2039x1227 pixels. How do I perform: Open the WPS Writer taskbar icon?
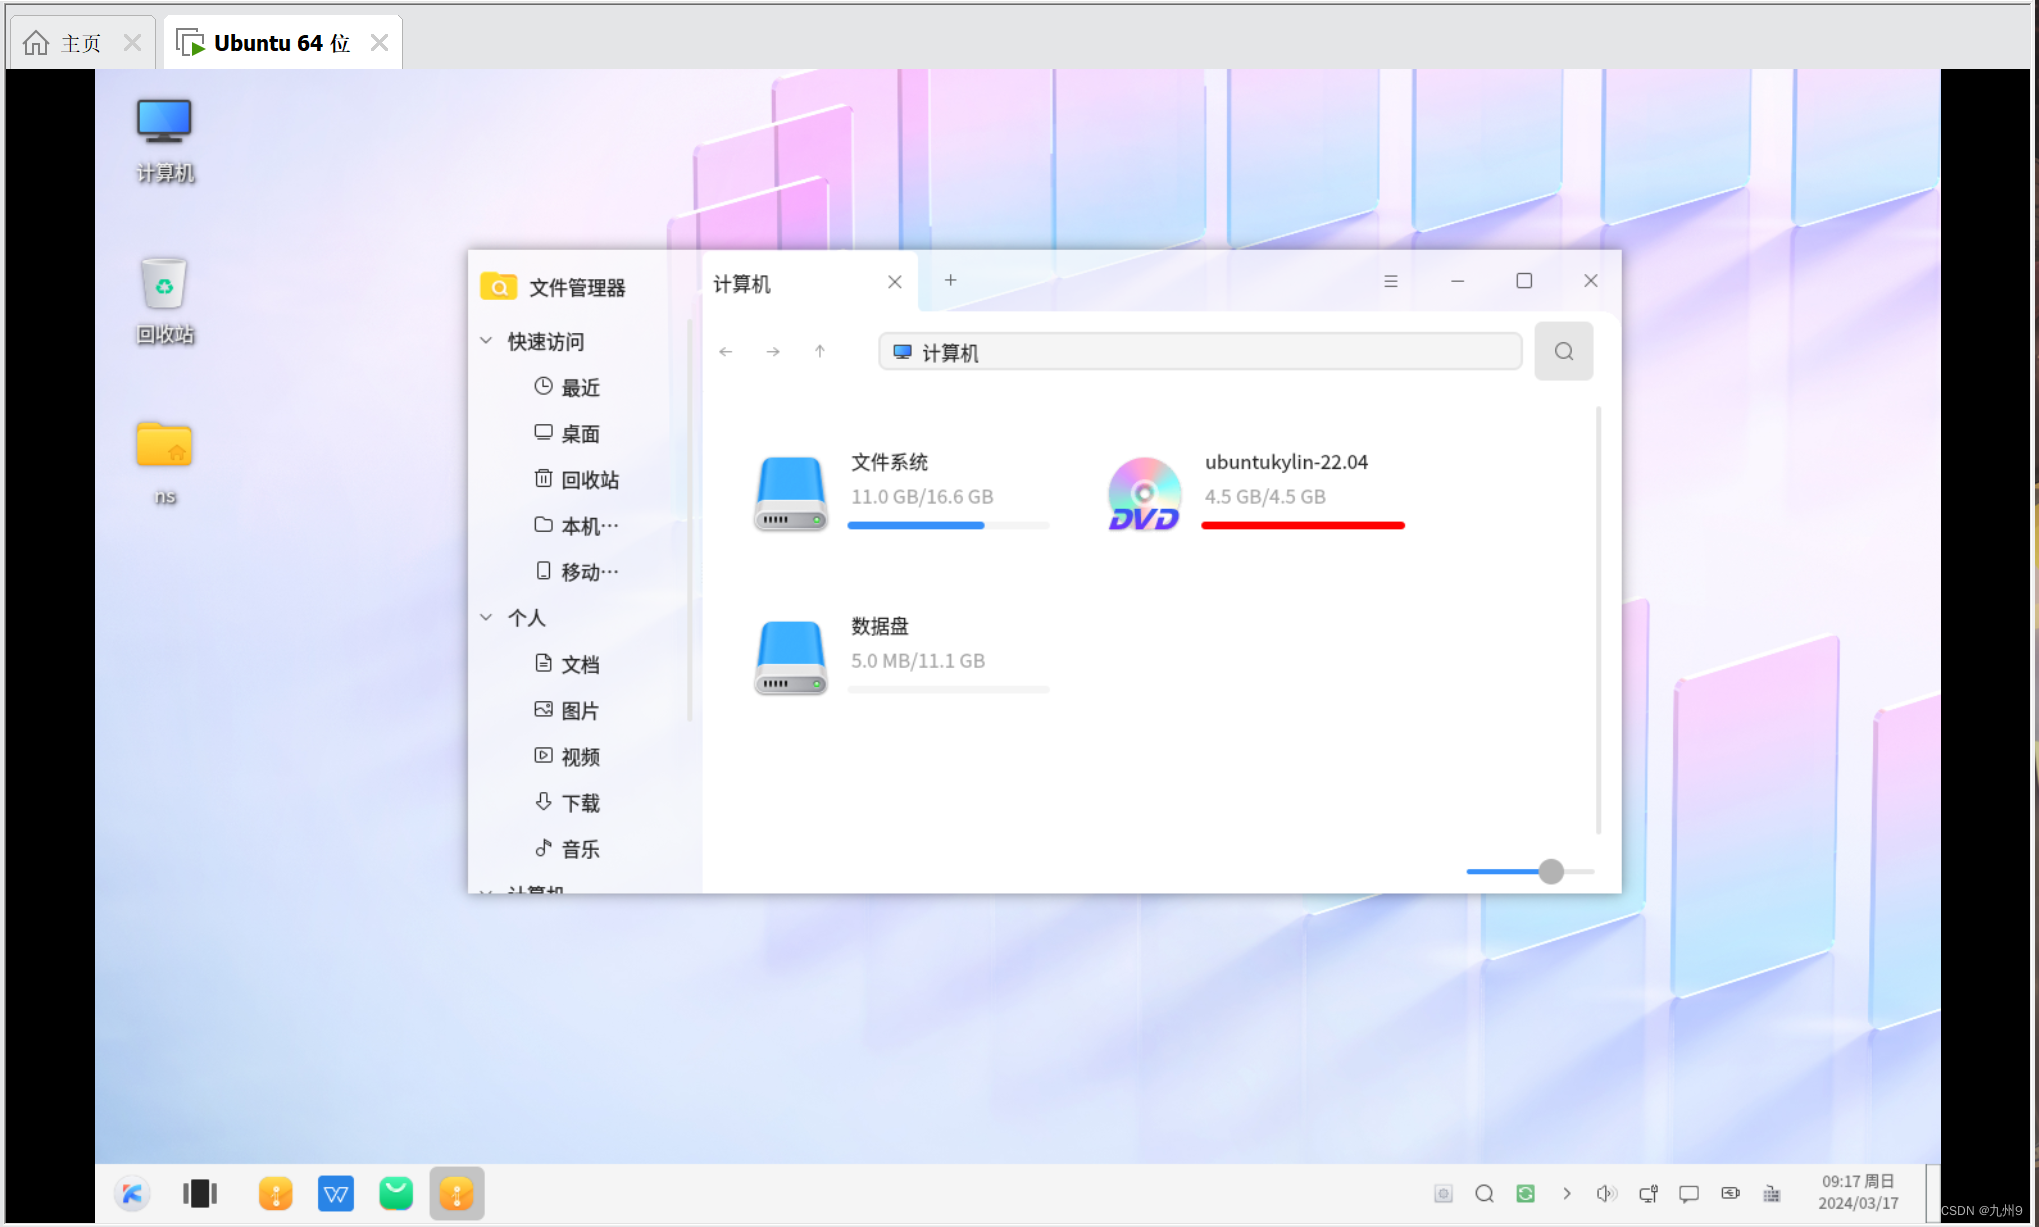click(335, 1193)
